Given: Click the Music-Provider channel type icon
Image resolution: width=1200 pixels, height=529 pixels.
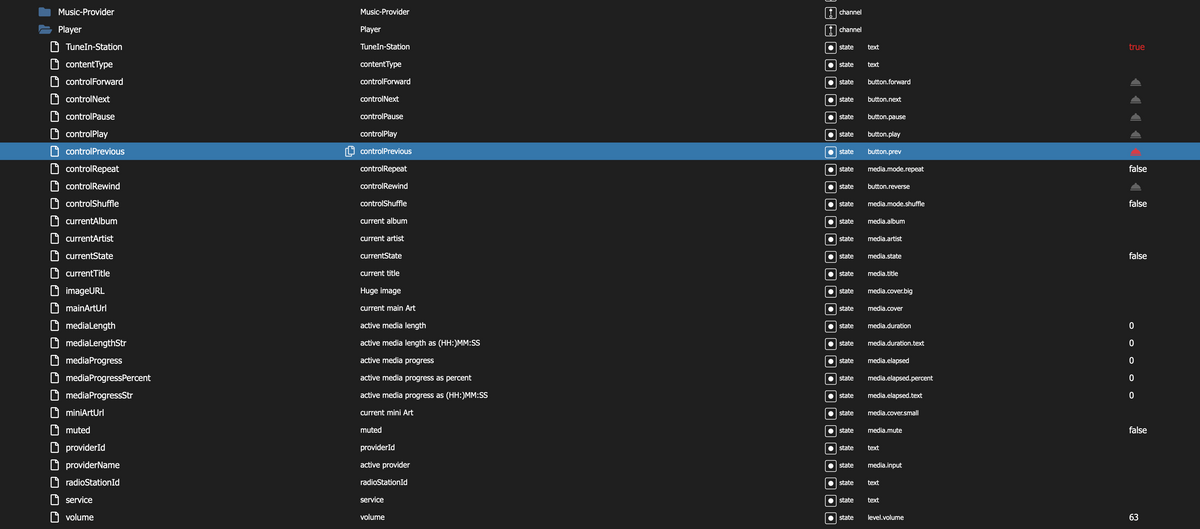Looking at the screenshot, I should pyautogui.click(x=829, y=12).
